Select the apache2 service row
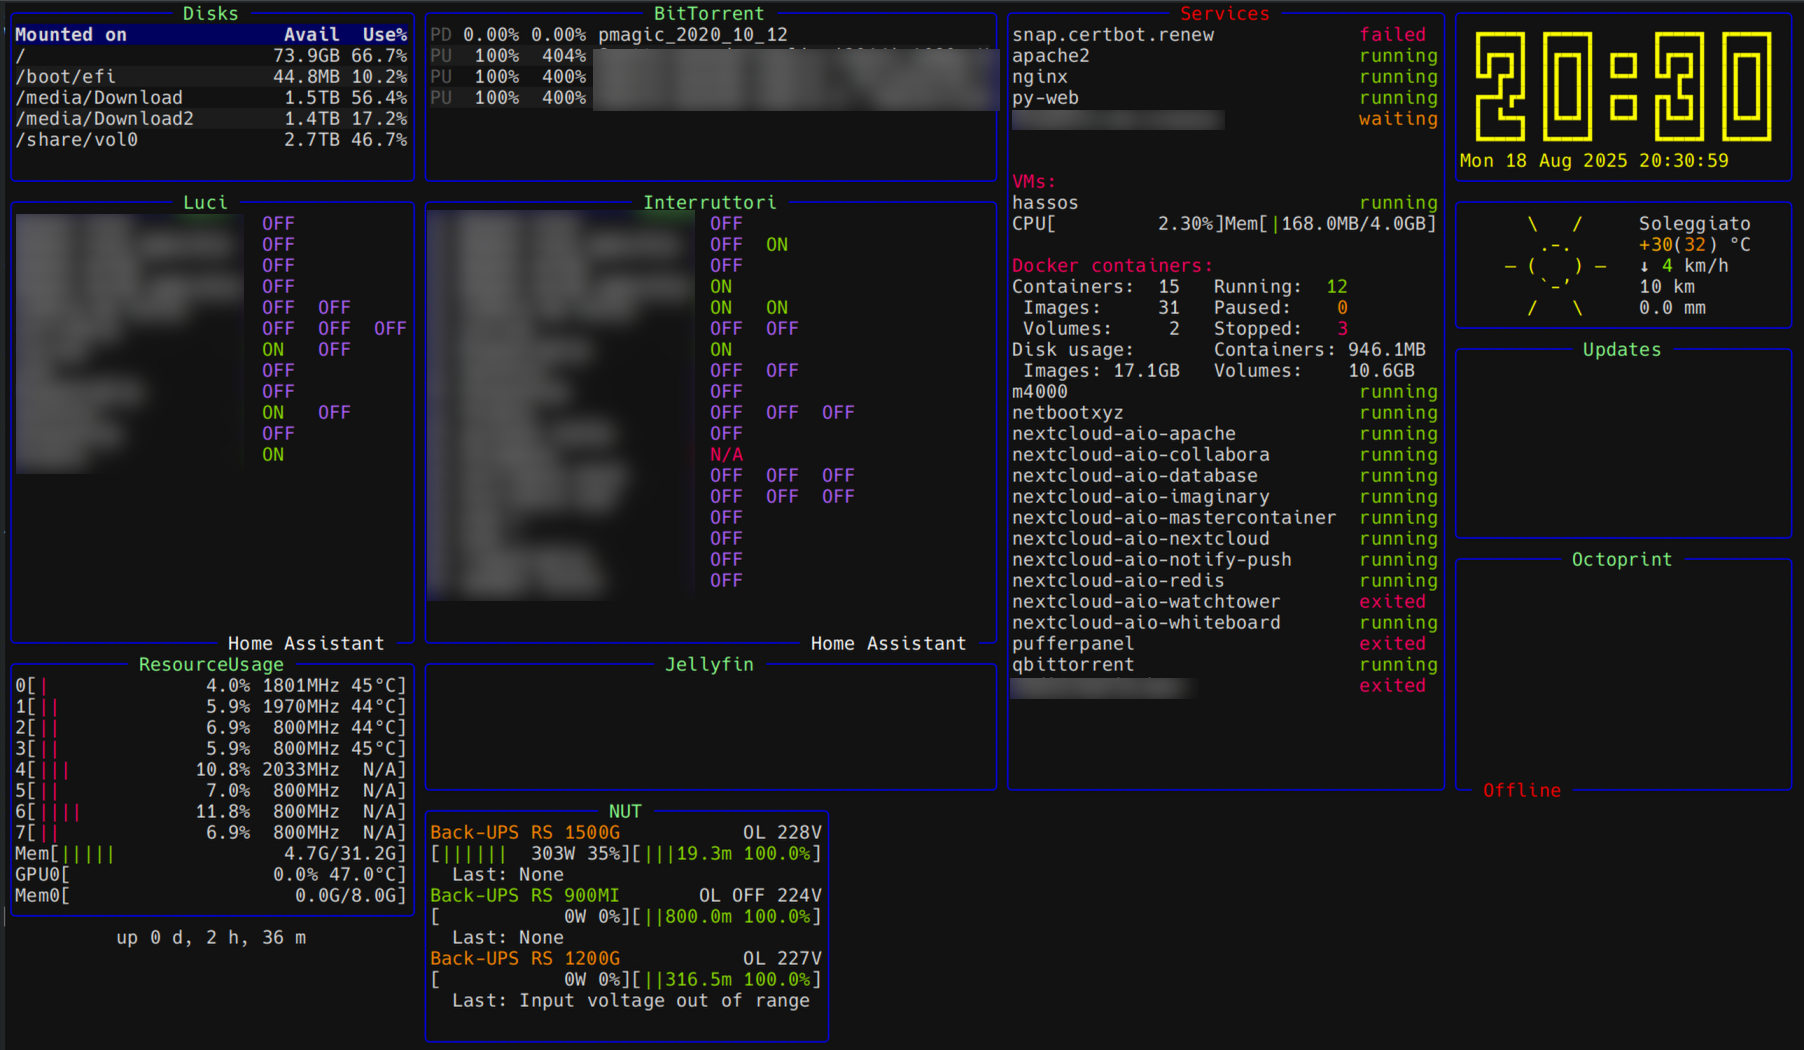This screenshot has height=1050, width=1804. (x=1225, y=56)
